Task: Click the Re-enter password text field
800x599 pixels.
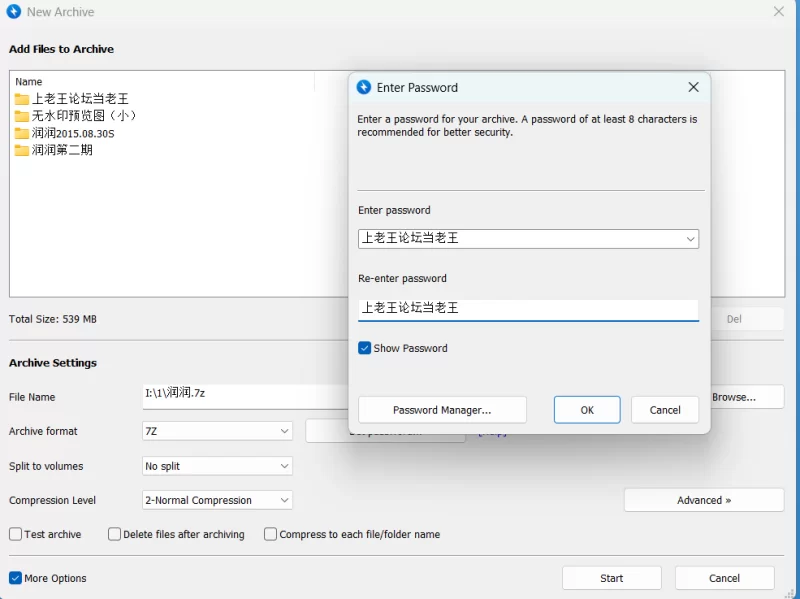Action: [528, 309]
